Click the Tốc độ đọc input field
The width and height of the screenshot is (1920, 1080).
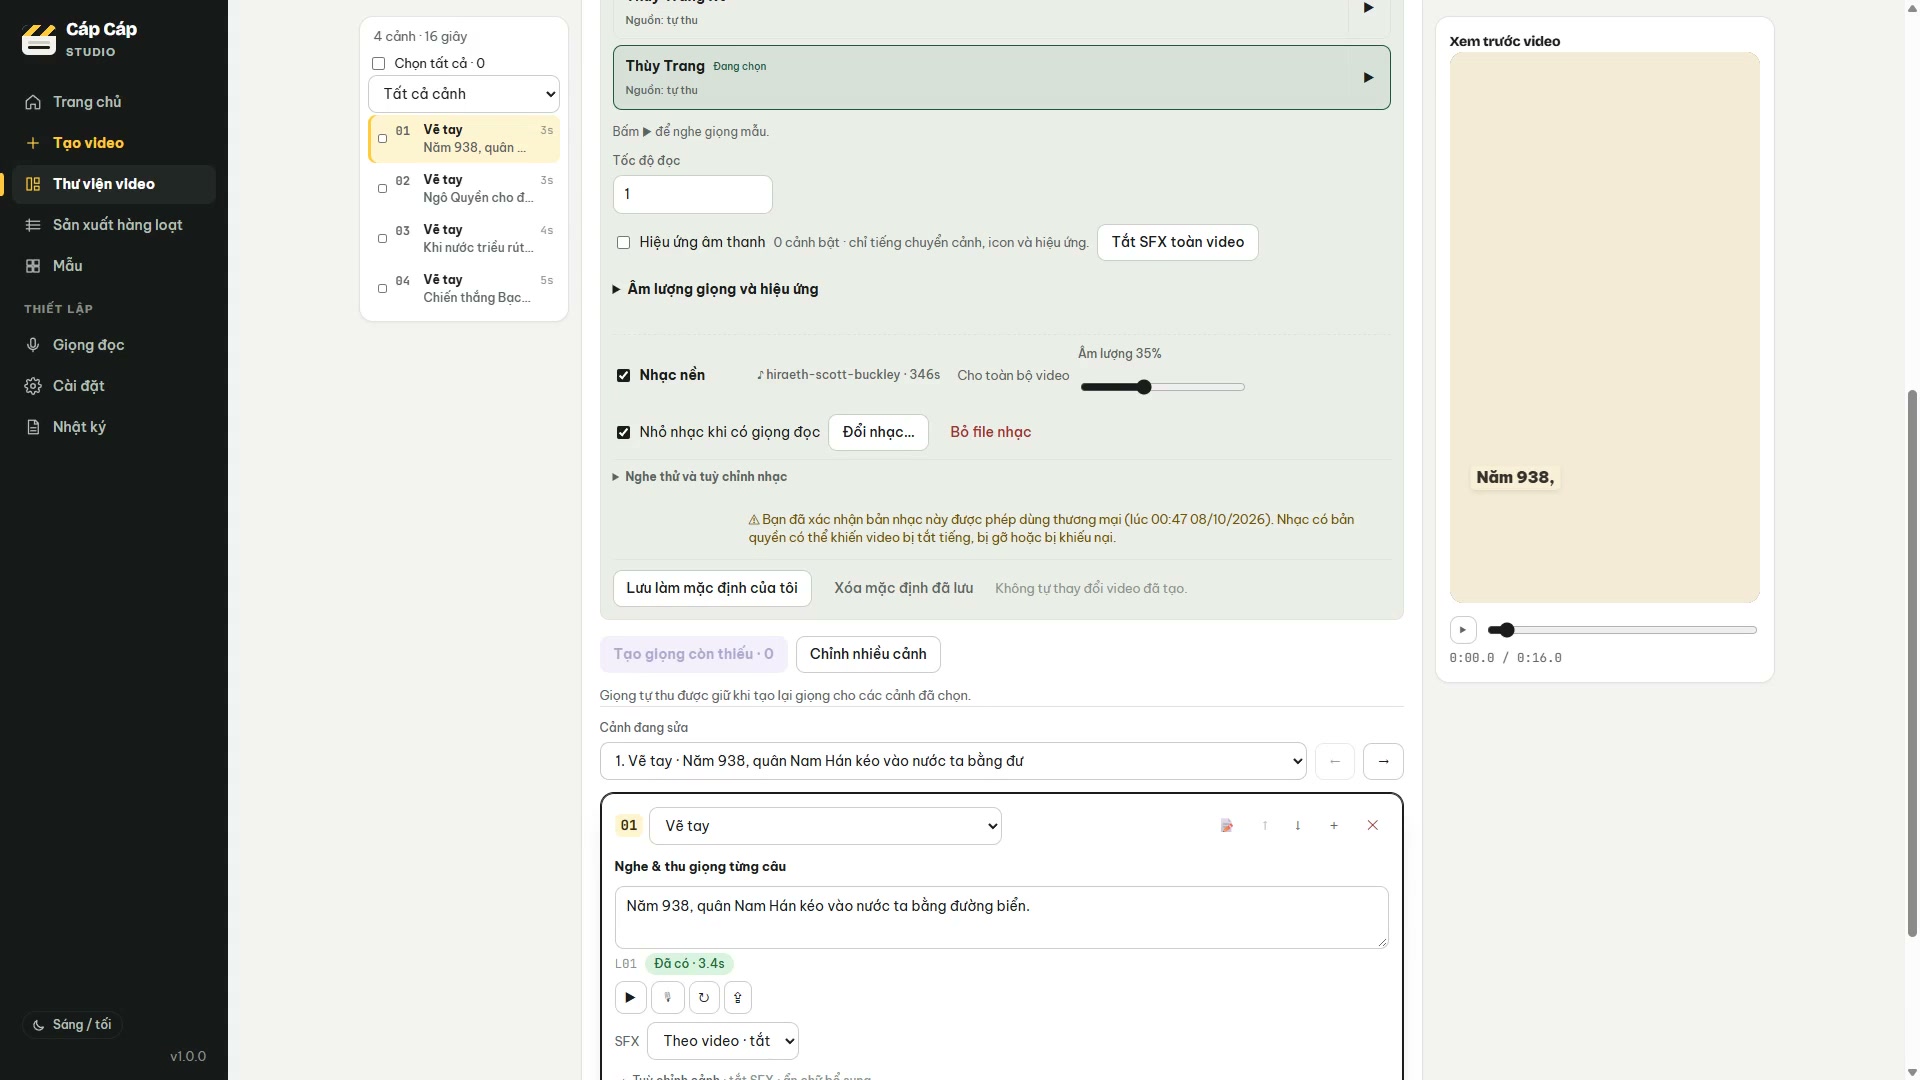pyautogui.click(x=692, y=195)
